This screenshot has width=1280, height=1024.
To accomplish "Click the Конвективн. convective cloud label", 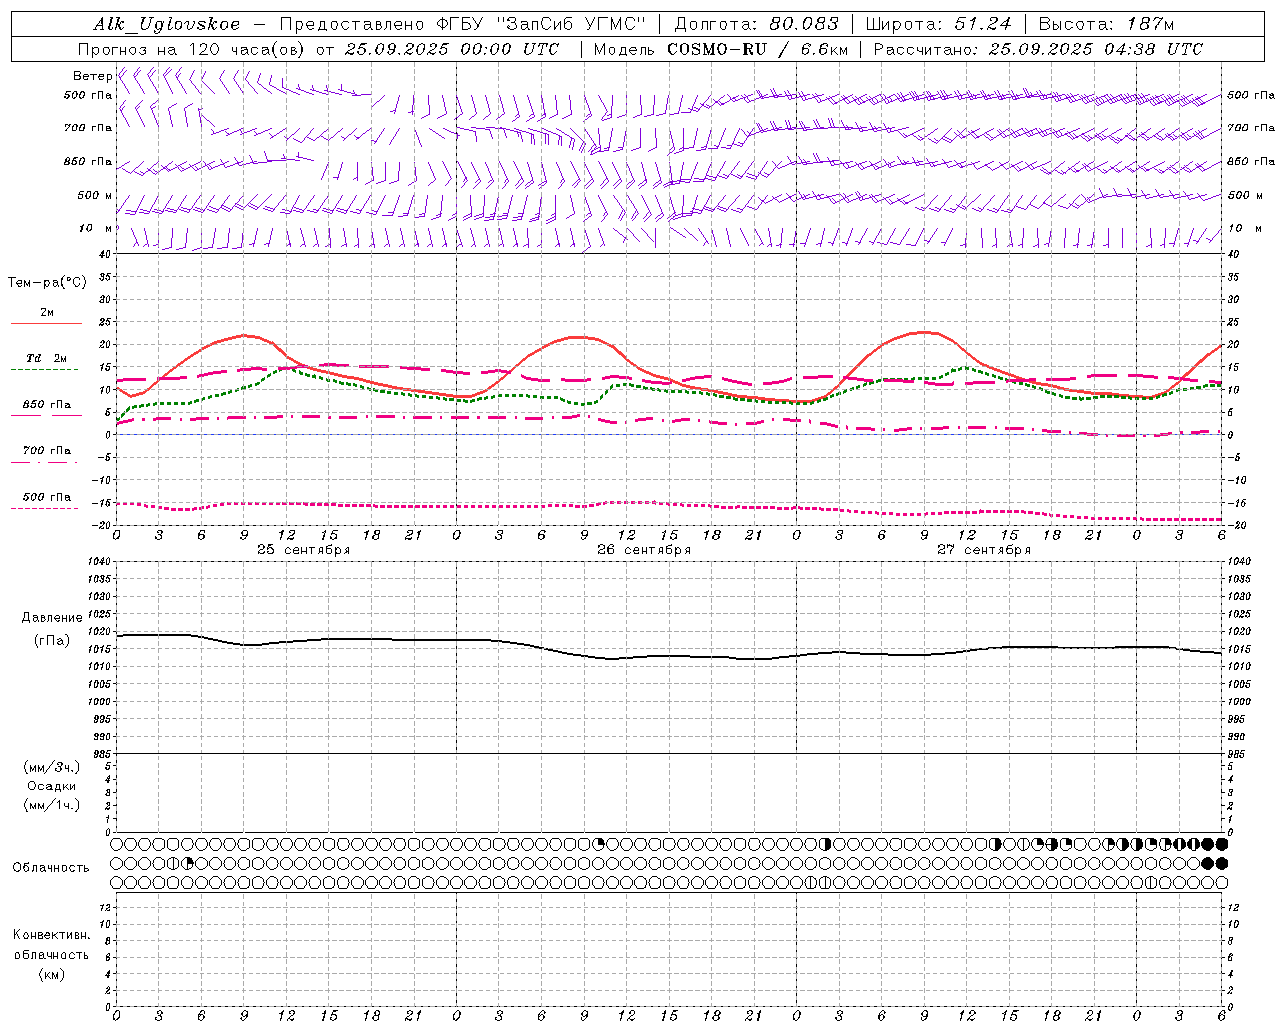I will coord(52,935).
